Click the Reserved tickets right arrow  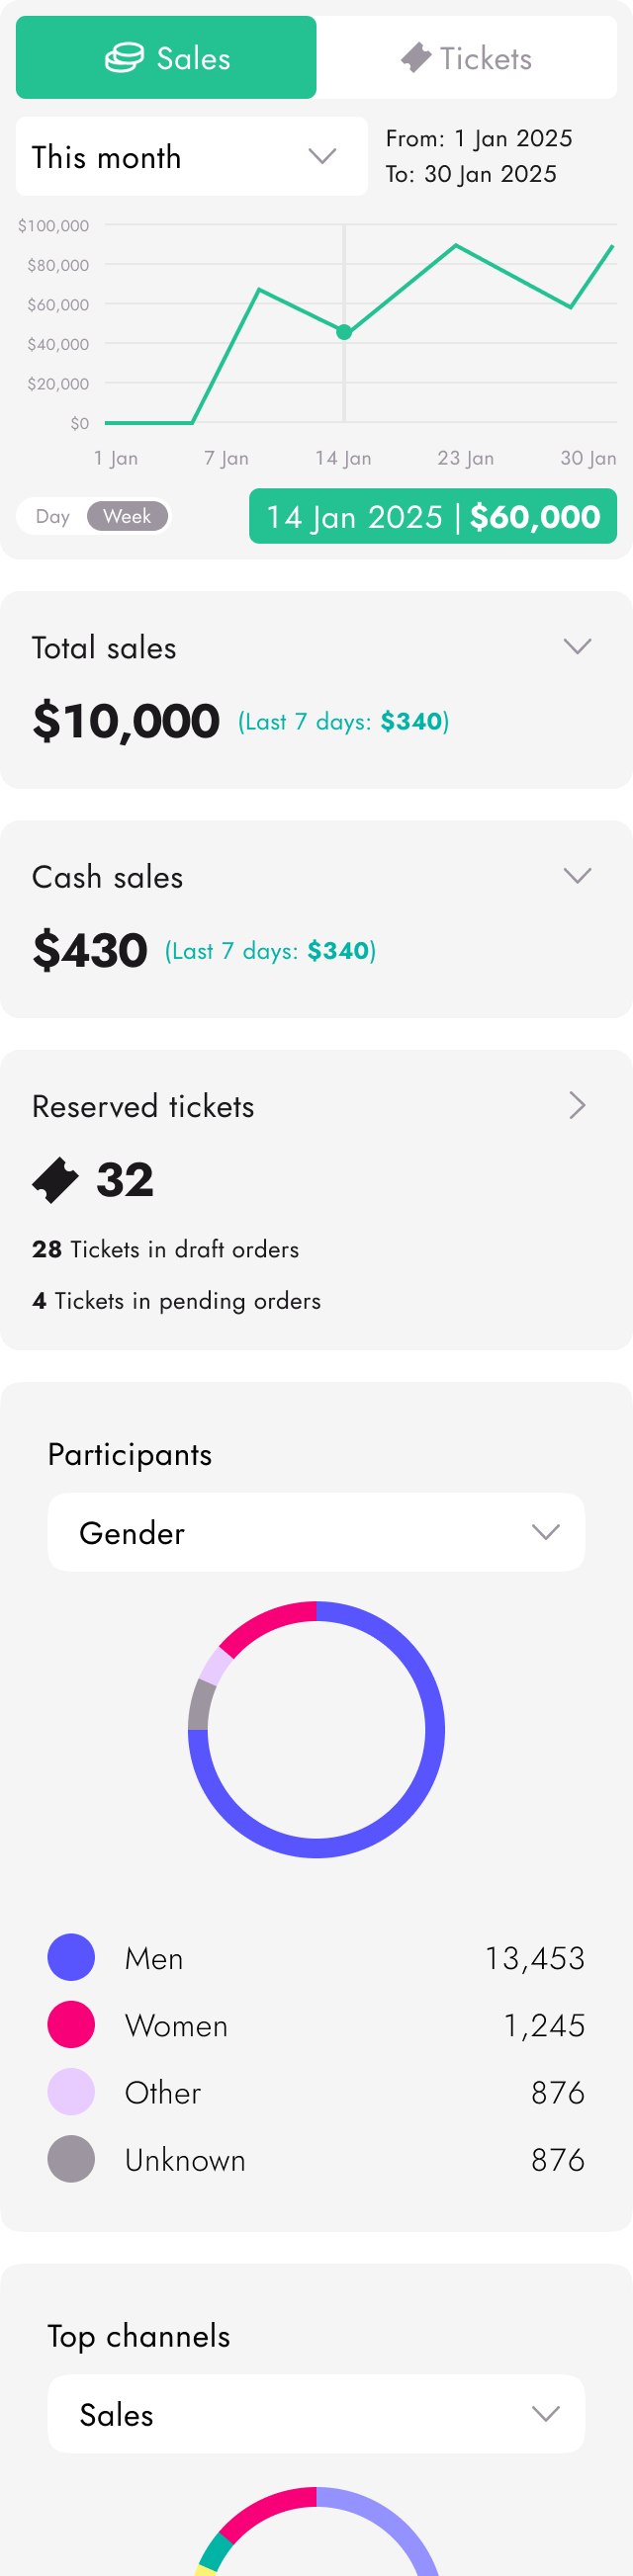click(577, 1105)
